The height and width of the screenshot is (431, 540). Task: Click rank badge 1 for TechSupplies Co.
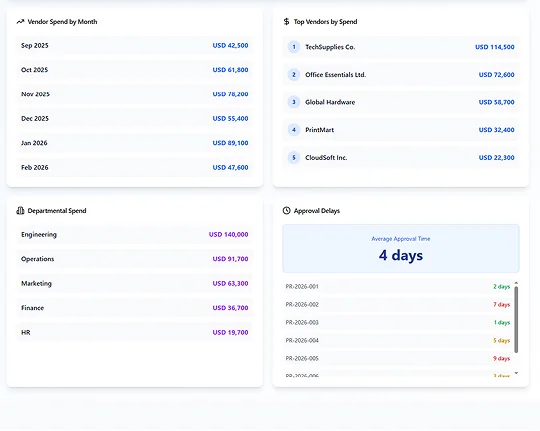click(x=294, y=47)
